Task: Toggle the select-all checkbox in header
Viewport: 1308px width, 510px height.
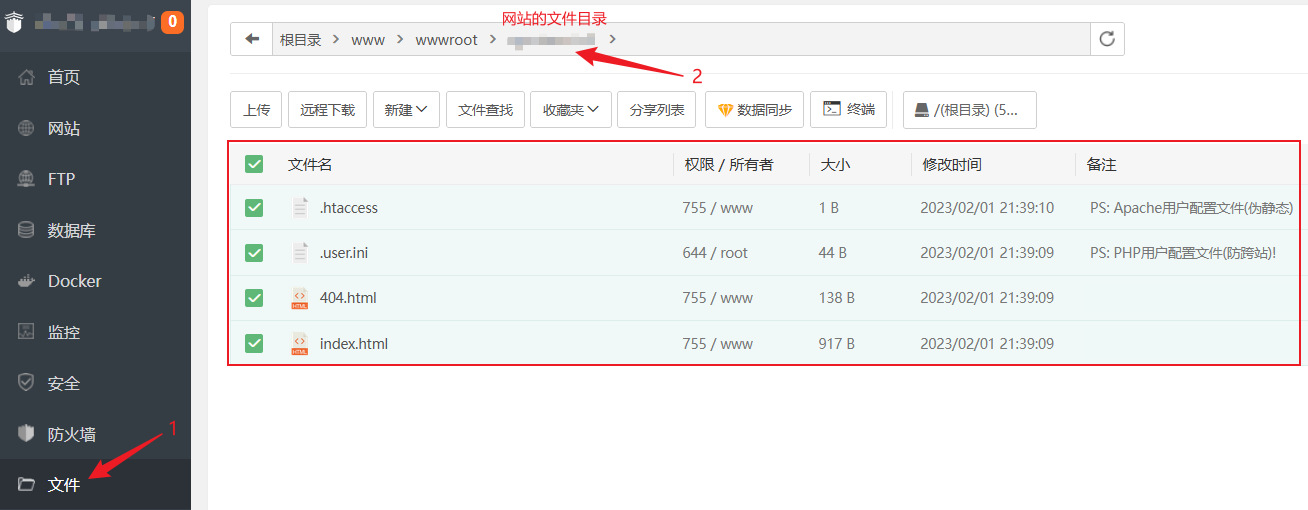Action: [x=254, y=164]
